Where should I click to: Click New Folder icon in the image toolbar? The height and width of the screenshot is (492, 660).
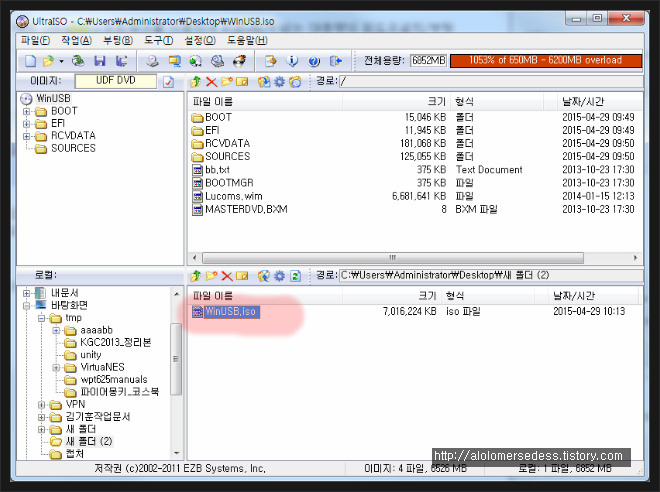(227, 82)
